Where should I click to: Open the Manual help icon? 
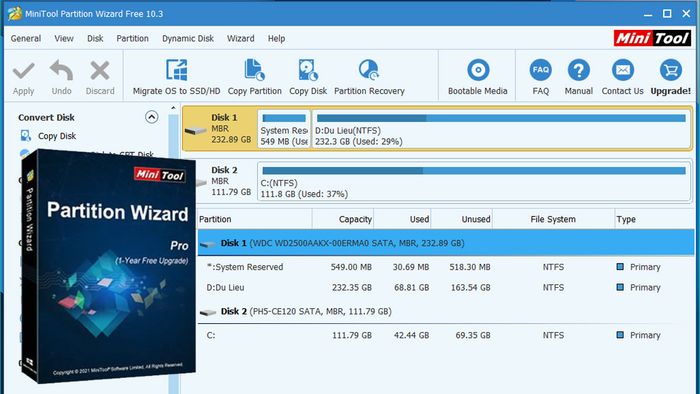pyautogui.click(x=579, y=70)
